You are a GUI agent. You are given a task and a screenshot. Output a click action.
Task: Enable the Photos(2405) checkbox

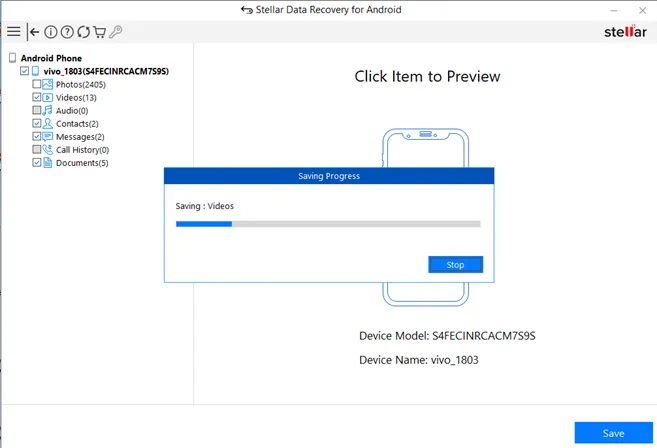tap(37, 85)
